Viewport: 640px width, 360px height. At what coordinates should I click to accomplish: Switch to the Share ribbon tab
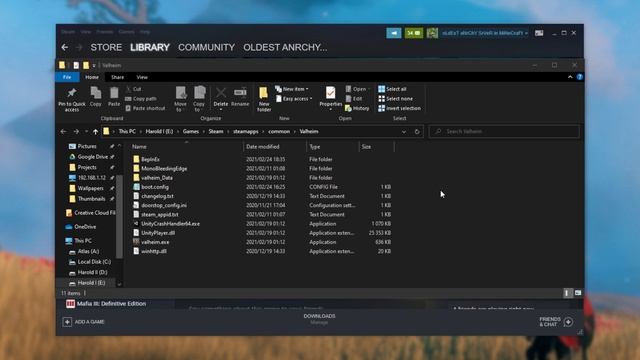coord(118,77)
